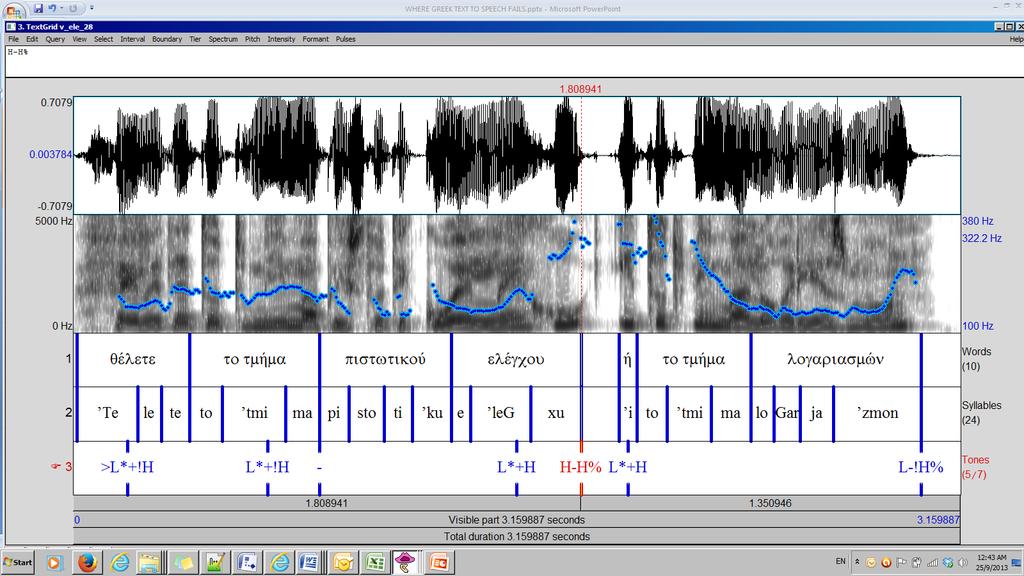
Task: Open the Boundary menu
Action: pyautogui.click(x=167, y=39)
